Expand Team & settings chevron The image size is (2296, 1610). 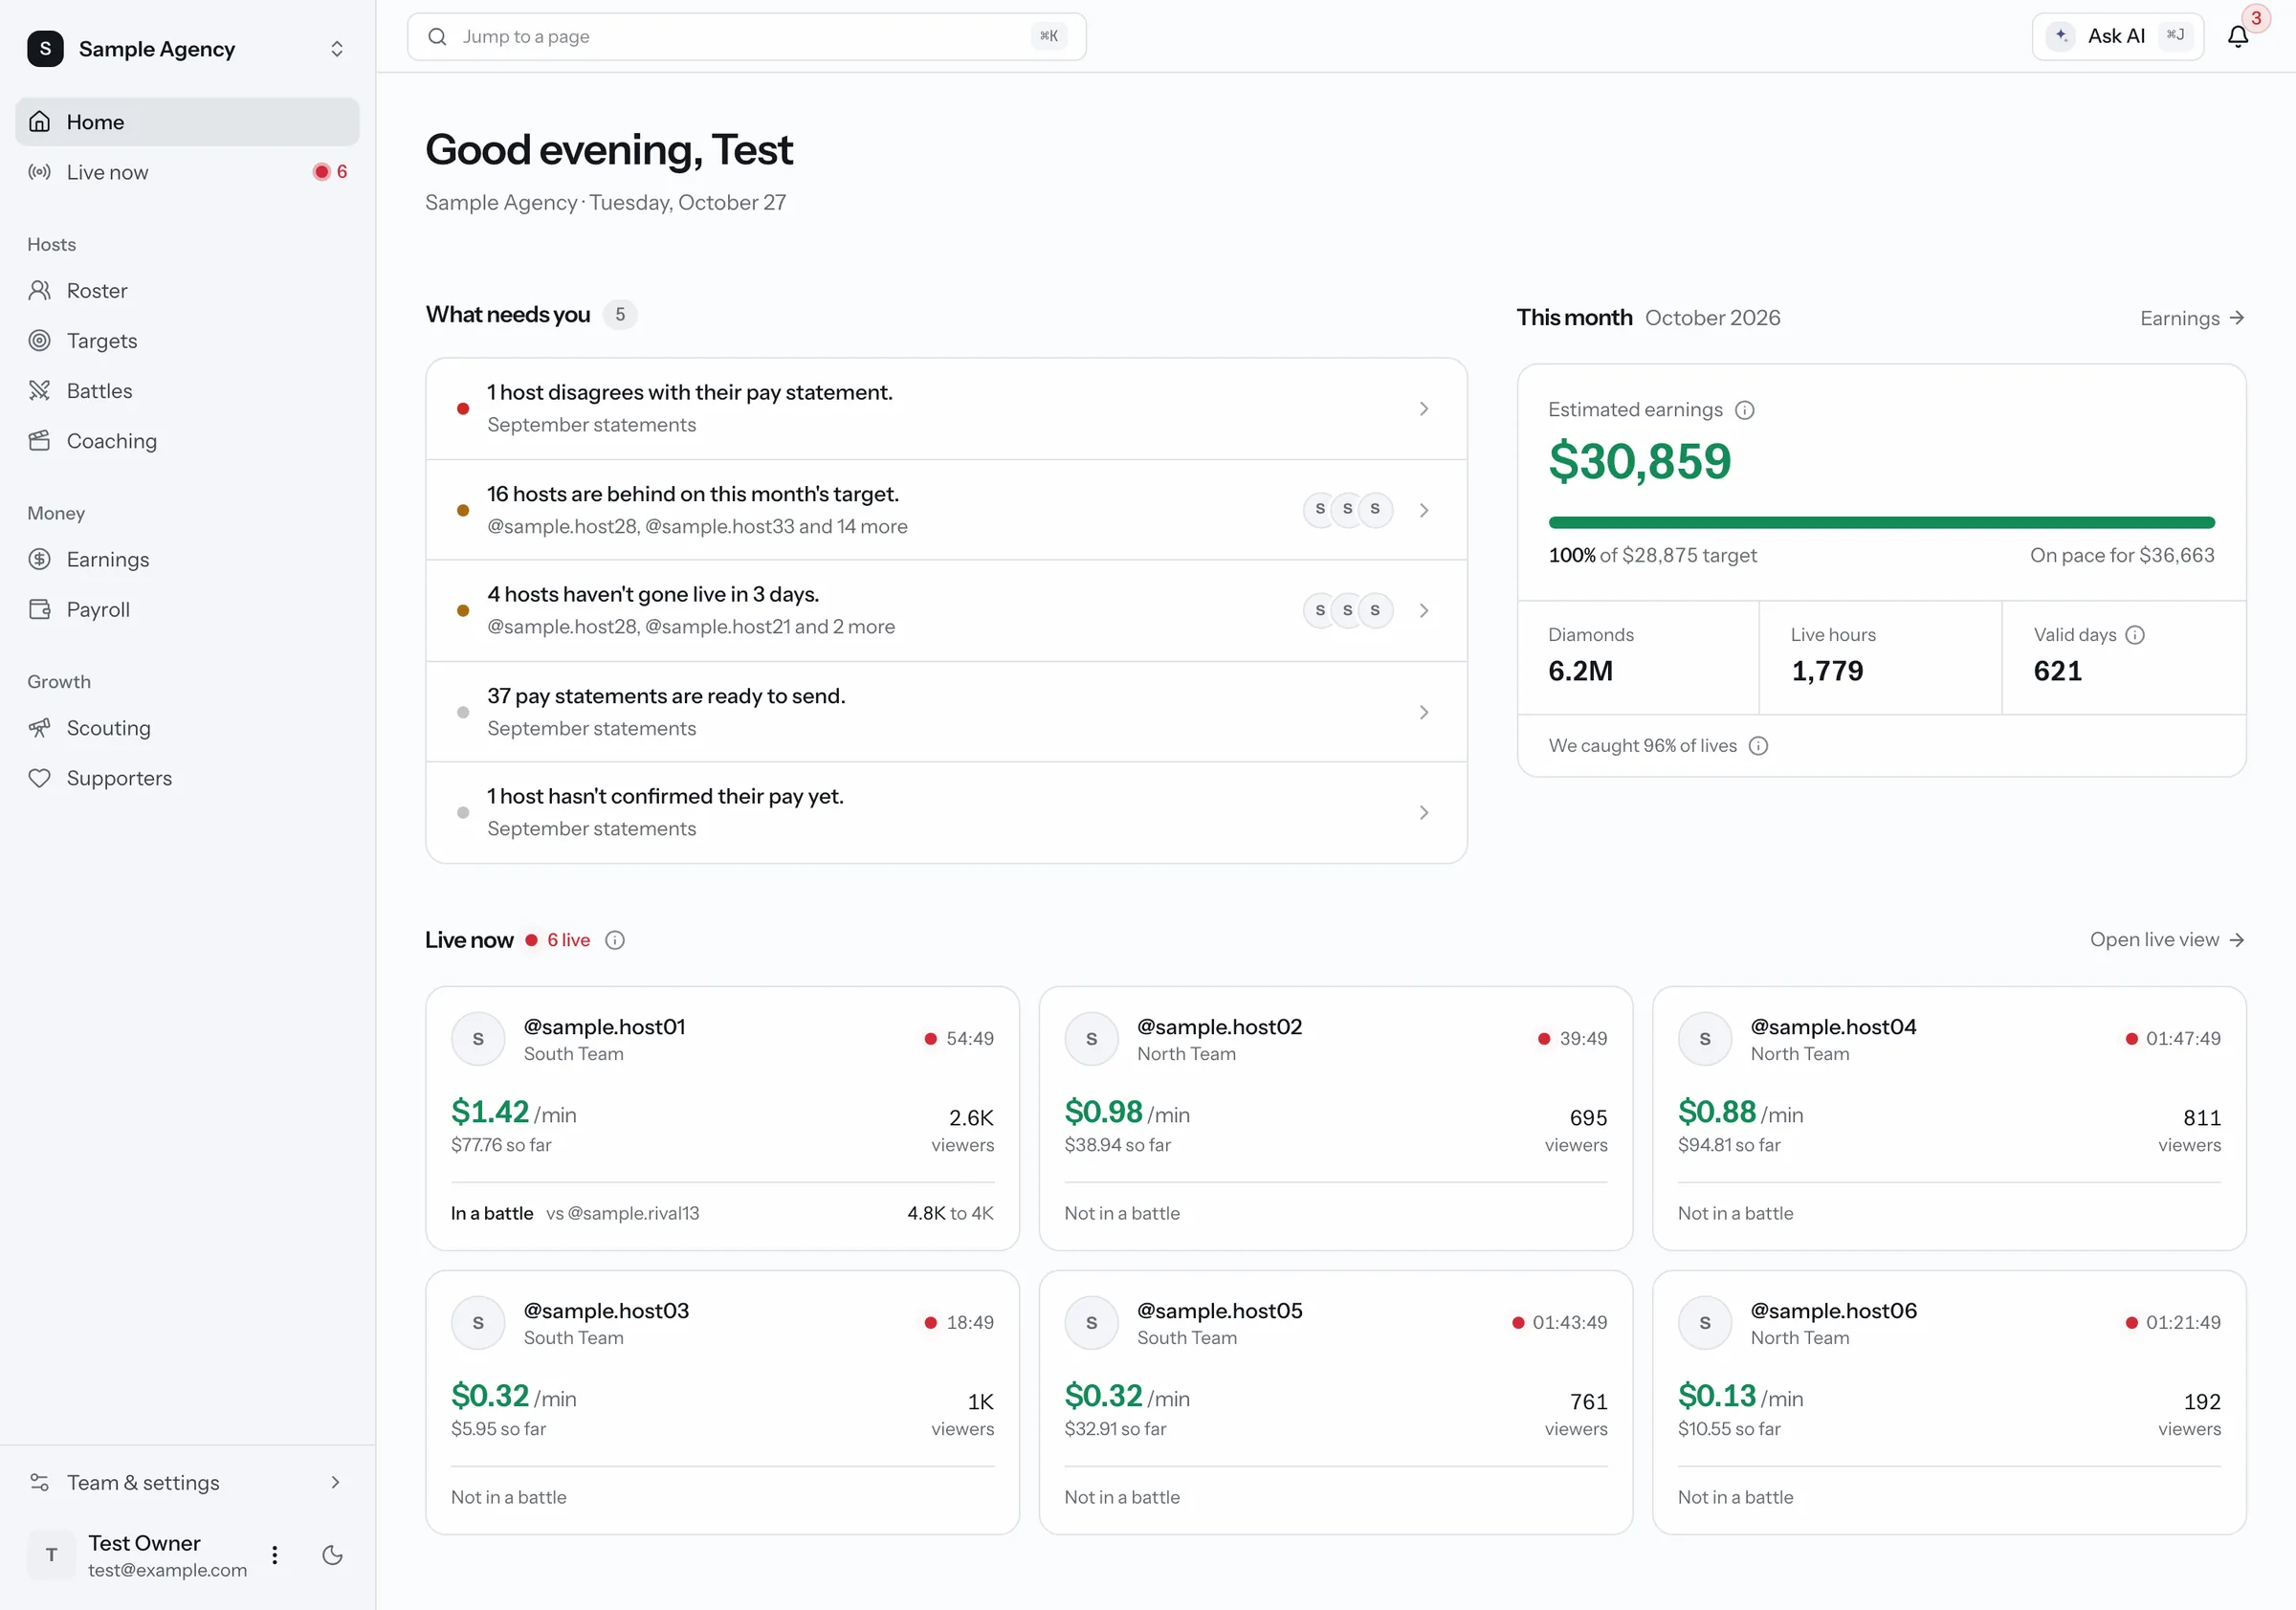335,1482
